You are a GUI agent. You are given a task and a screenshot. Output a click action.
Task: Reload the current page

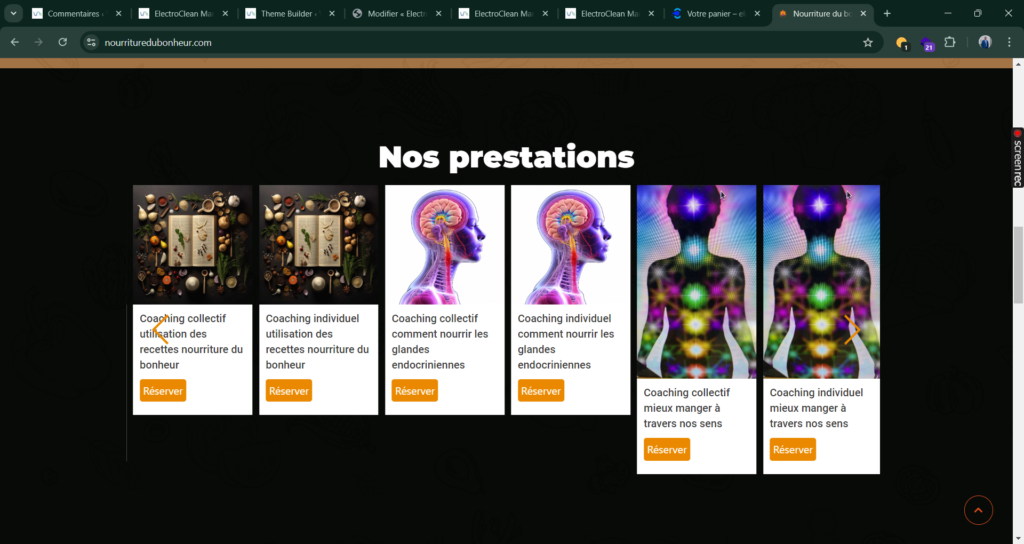(63, 42)
